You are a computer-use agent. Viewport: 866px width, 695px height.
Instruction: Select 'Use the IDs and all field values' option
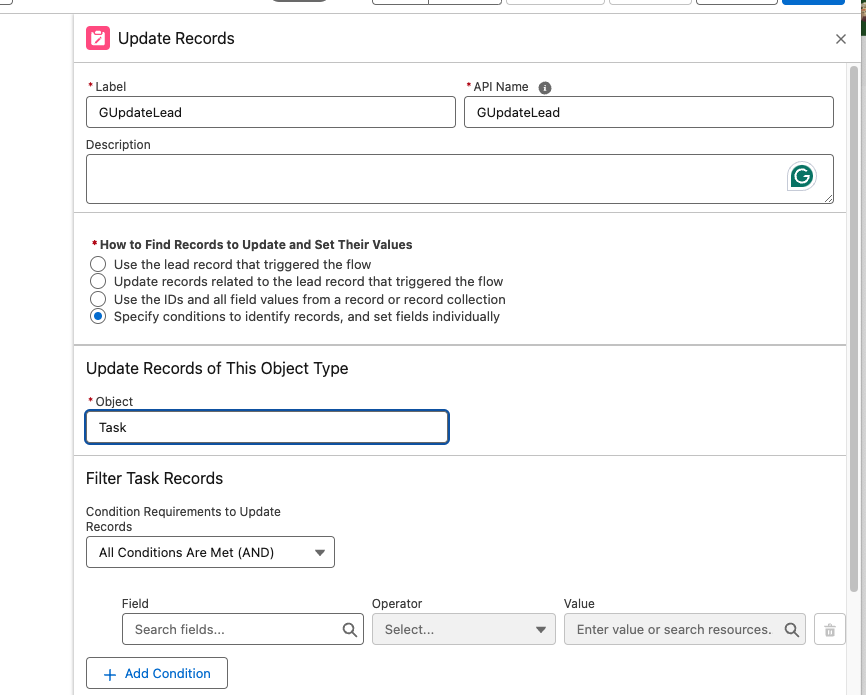[98, 299]
